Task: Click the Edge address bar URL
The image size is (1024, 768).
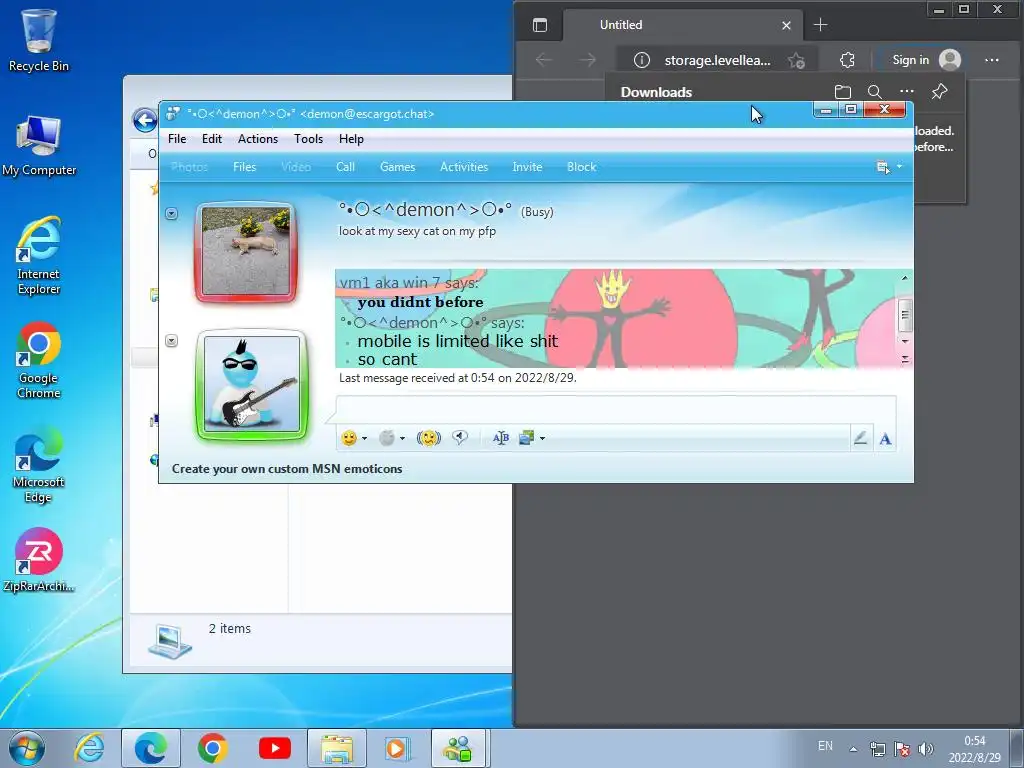Action: tap(717, 61)
